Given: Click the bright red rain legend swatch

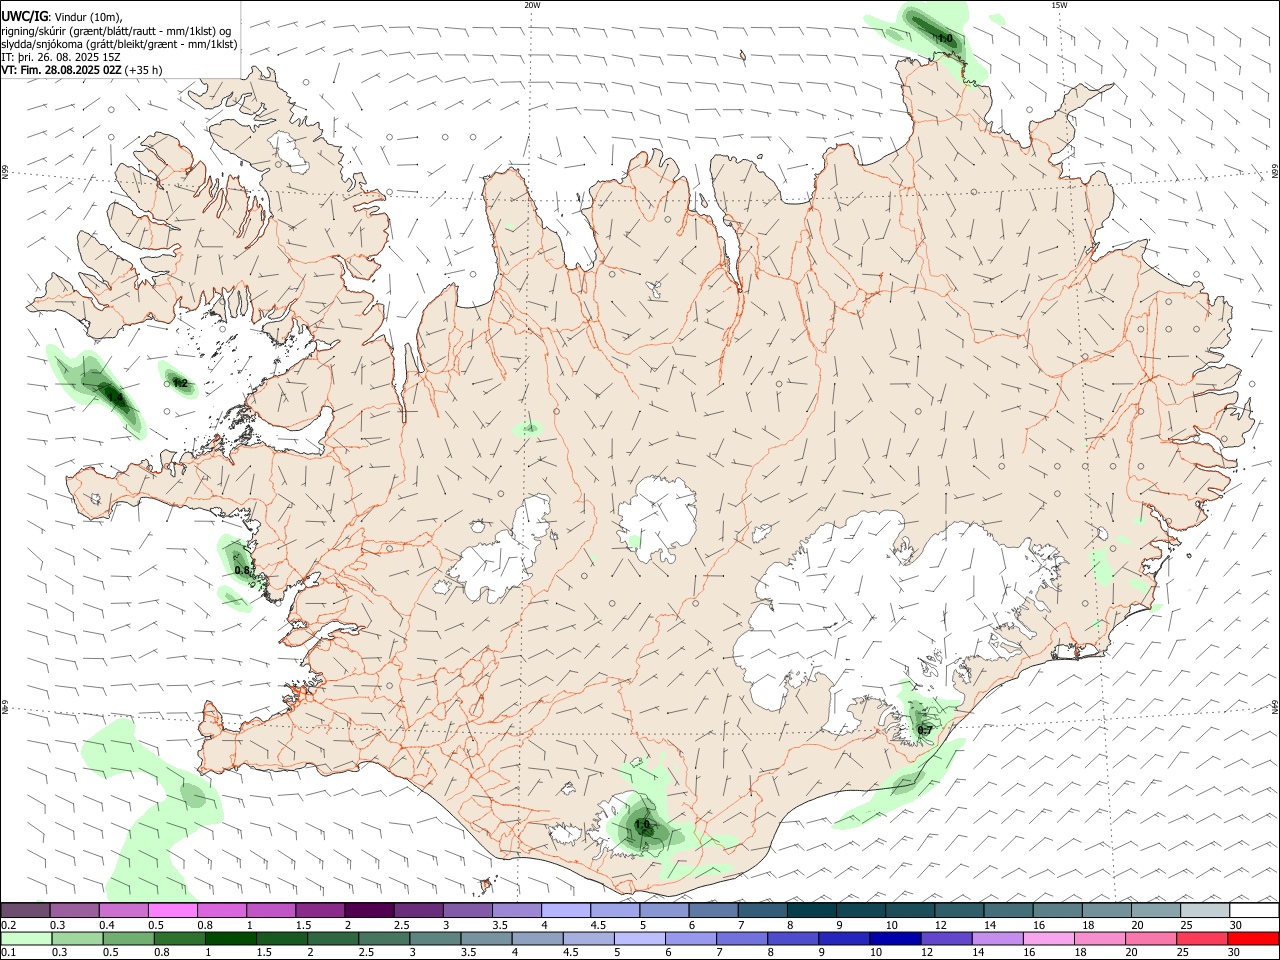Looking at the screenshot, I should (1254, 939).
